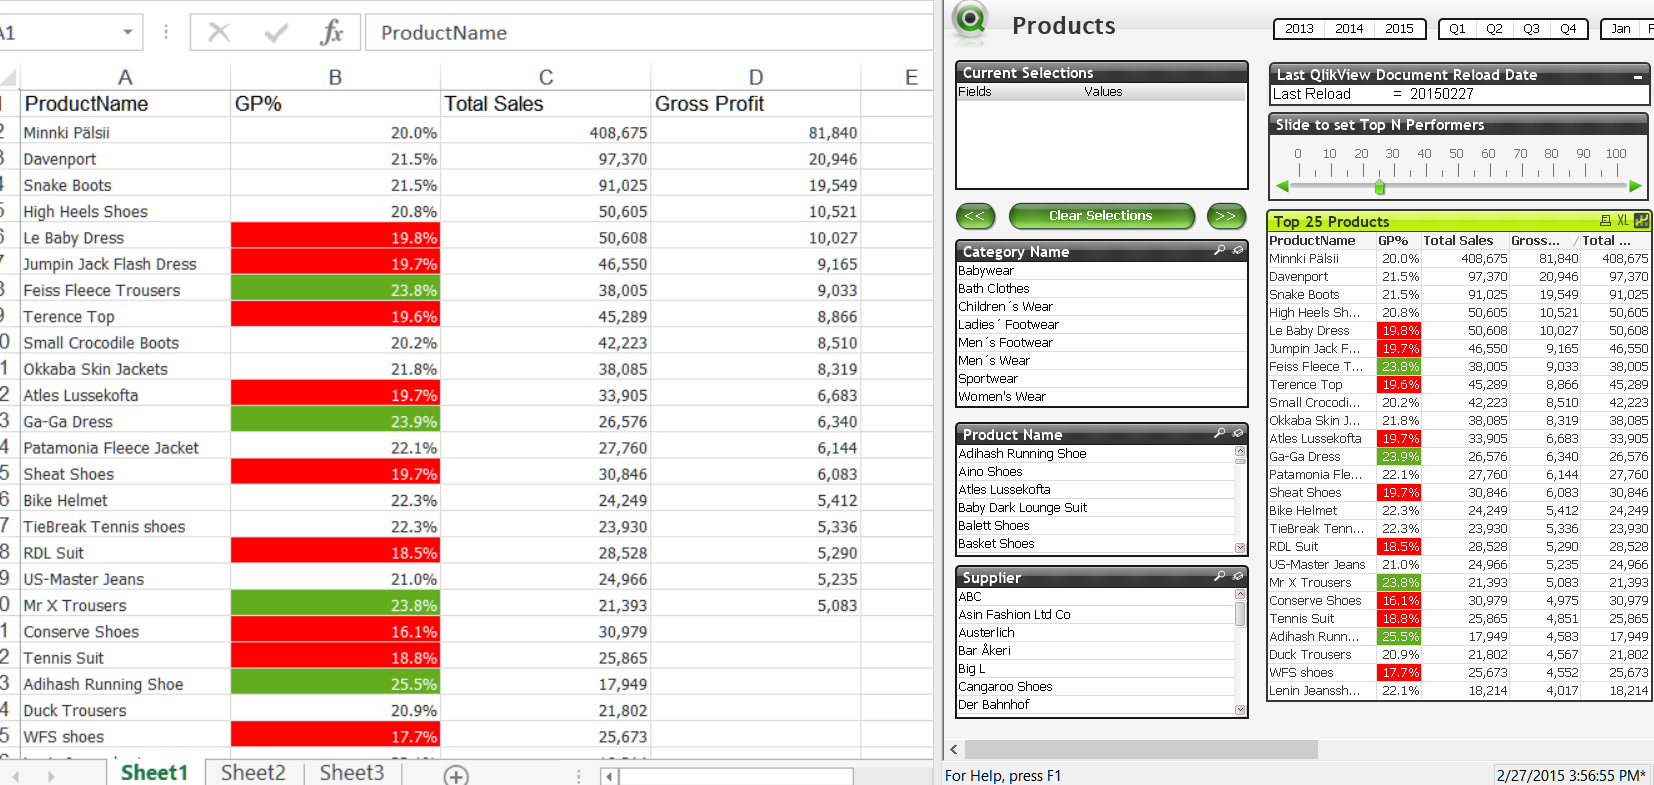Go back one selection with << button

point(975,216)
